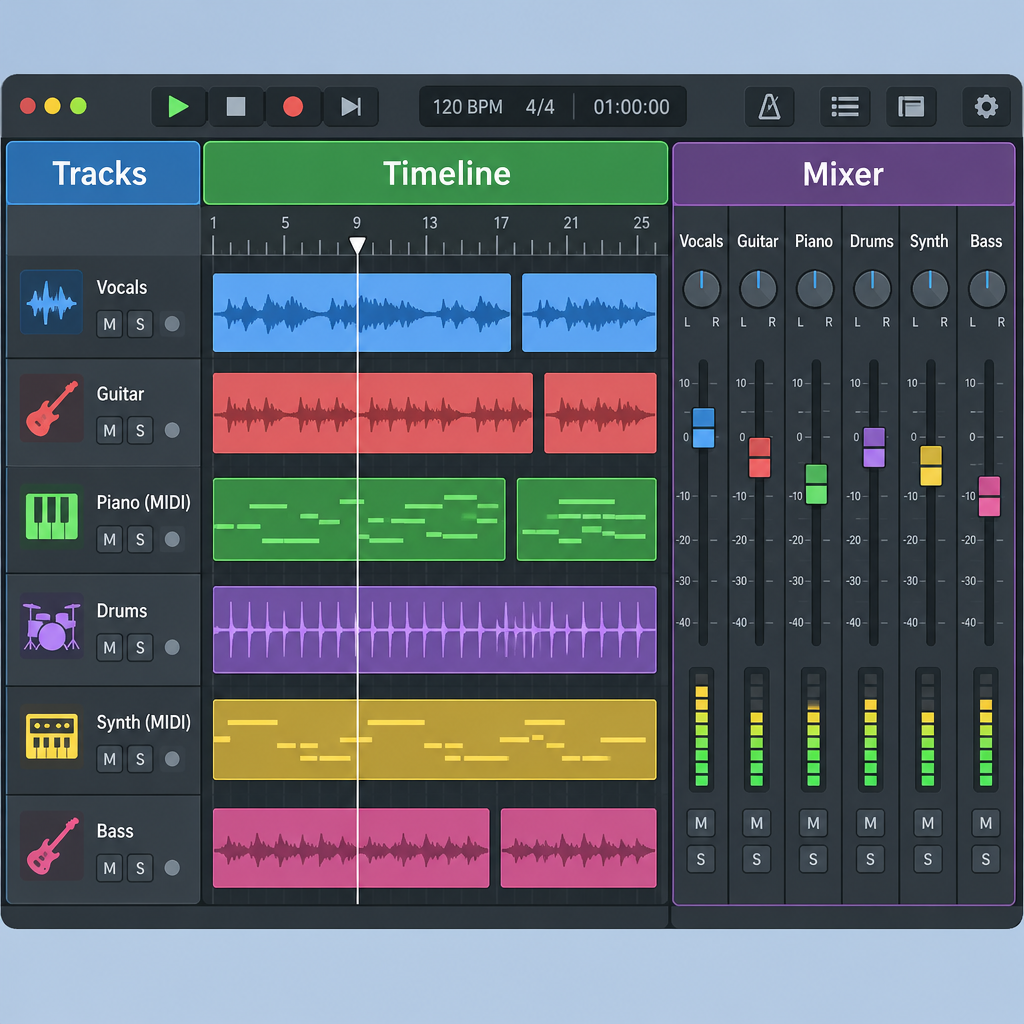Mute the Drums channel in Mixer

click(x=871, y=823)
